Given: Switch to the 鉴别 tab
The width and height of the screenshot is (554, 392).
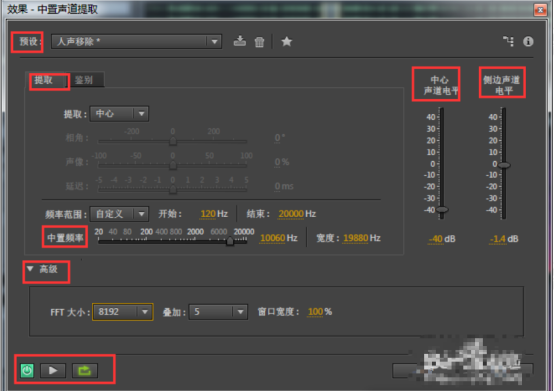Looking at the screenshot, I should [84, 80].
